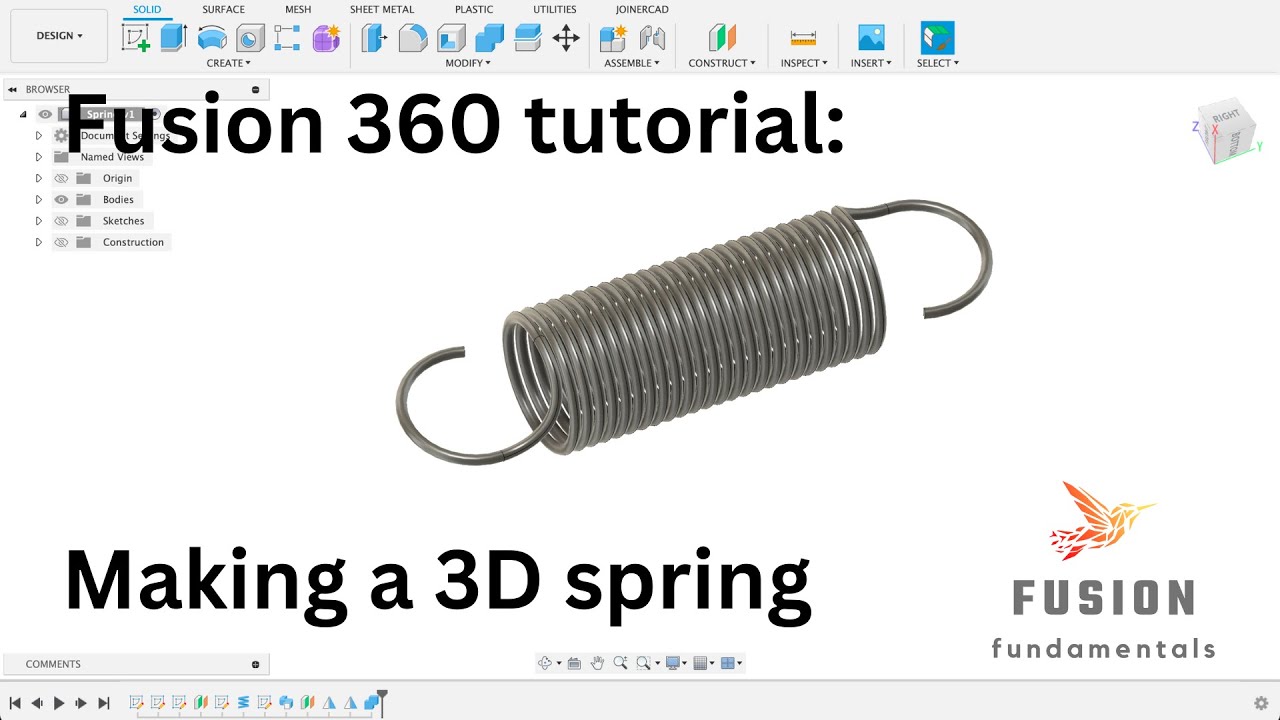
Task: Select the Create Form tool
Action: (326, 38)
